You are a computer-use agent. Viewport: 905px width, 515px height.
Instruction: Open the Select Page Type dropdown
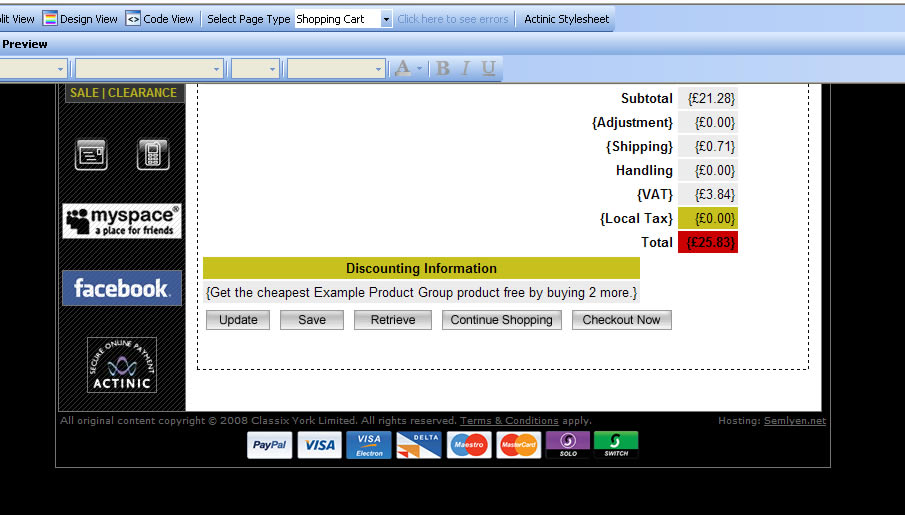[x=386, y=19]
